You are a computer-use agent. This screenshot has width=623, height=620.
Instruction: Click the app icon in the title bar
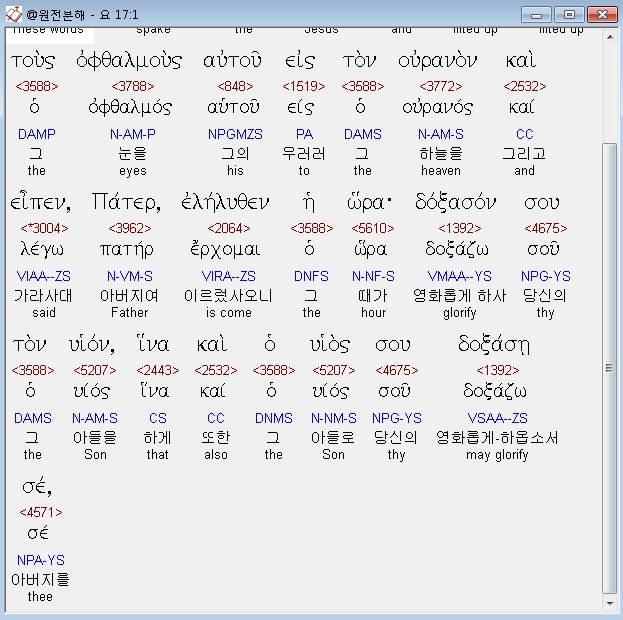[x=14, y=15]
